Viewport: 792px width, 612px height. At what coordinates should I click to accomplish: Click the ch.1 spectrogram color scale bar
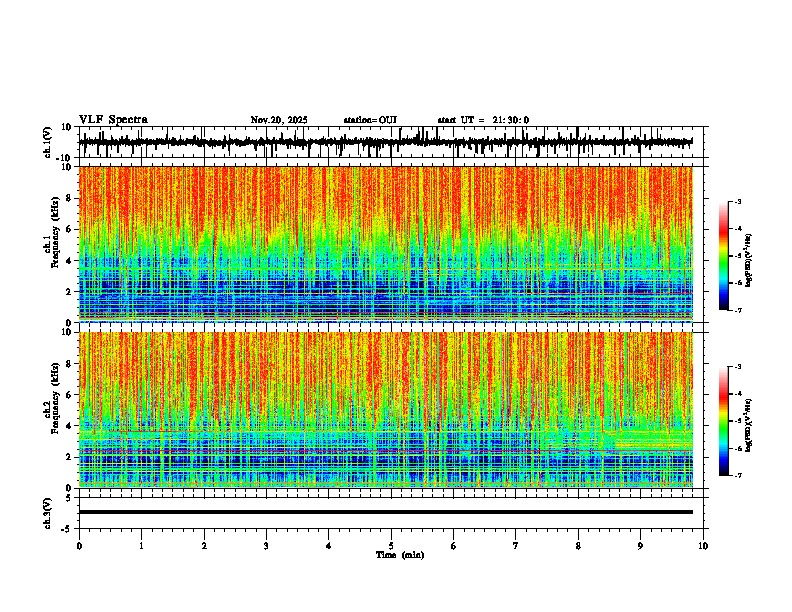[x=724, y=256]
